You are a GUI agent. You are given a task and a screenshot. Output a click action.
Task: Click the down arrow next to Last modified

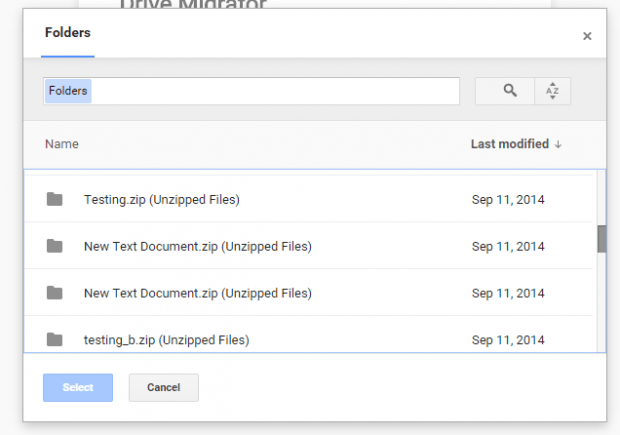tap(558, 144)
